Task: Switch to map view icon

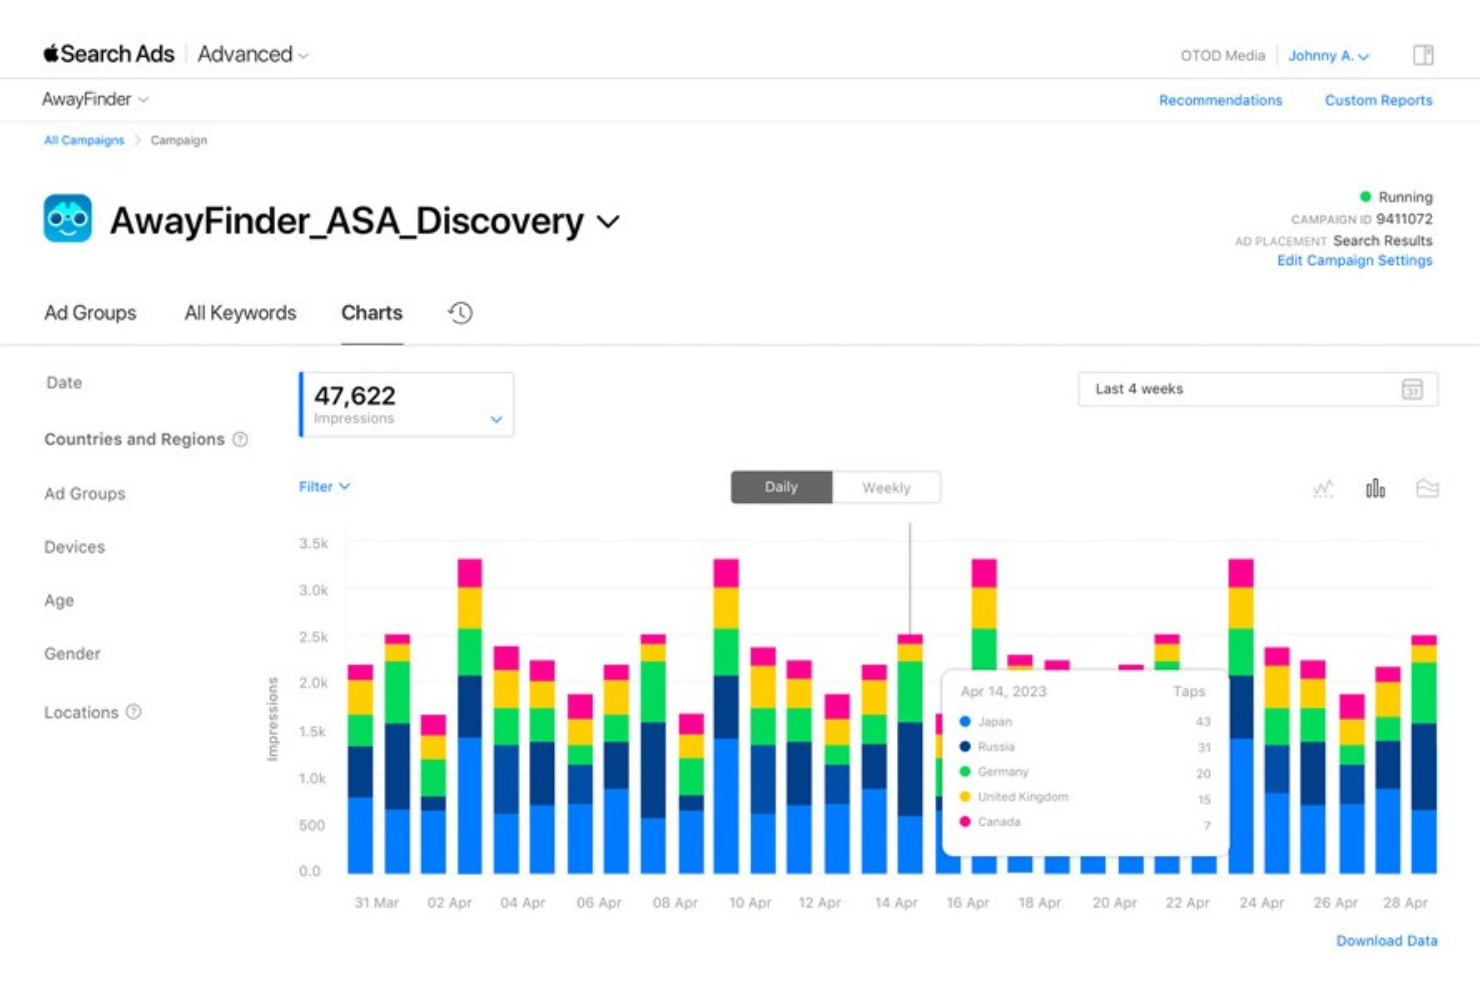Action: click(x=1427, y=488)
